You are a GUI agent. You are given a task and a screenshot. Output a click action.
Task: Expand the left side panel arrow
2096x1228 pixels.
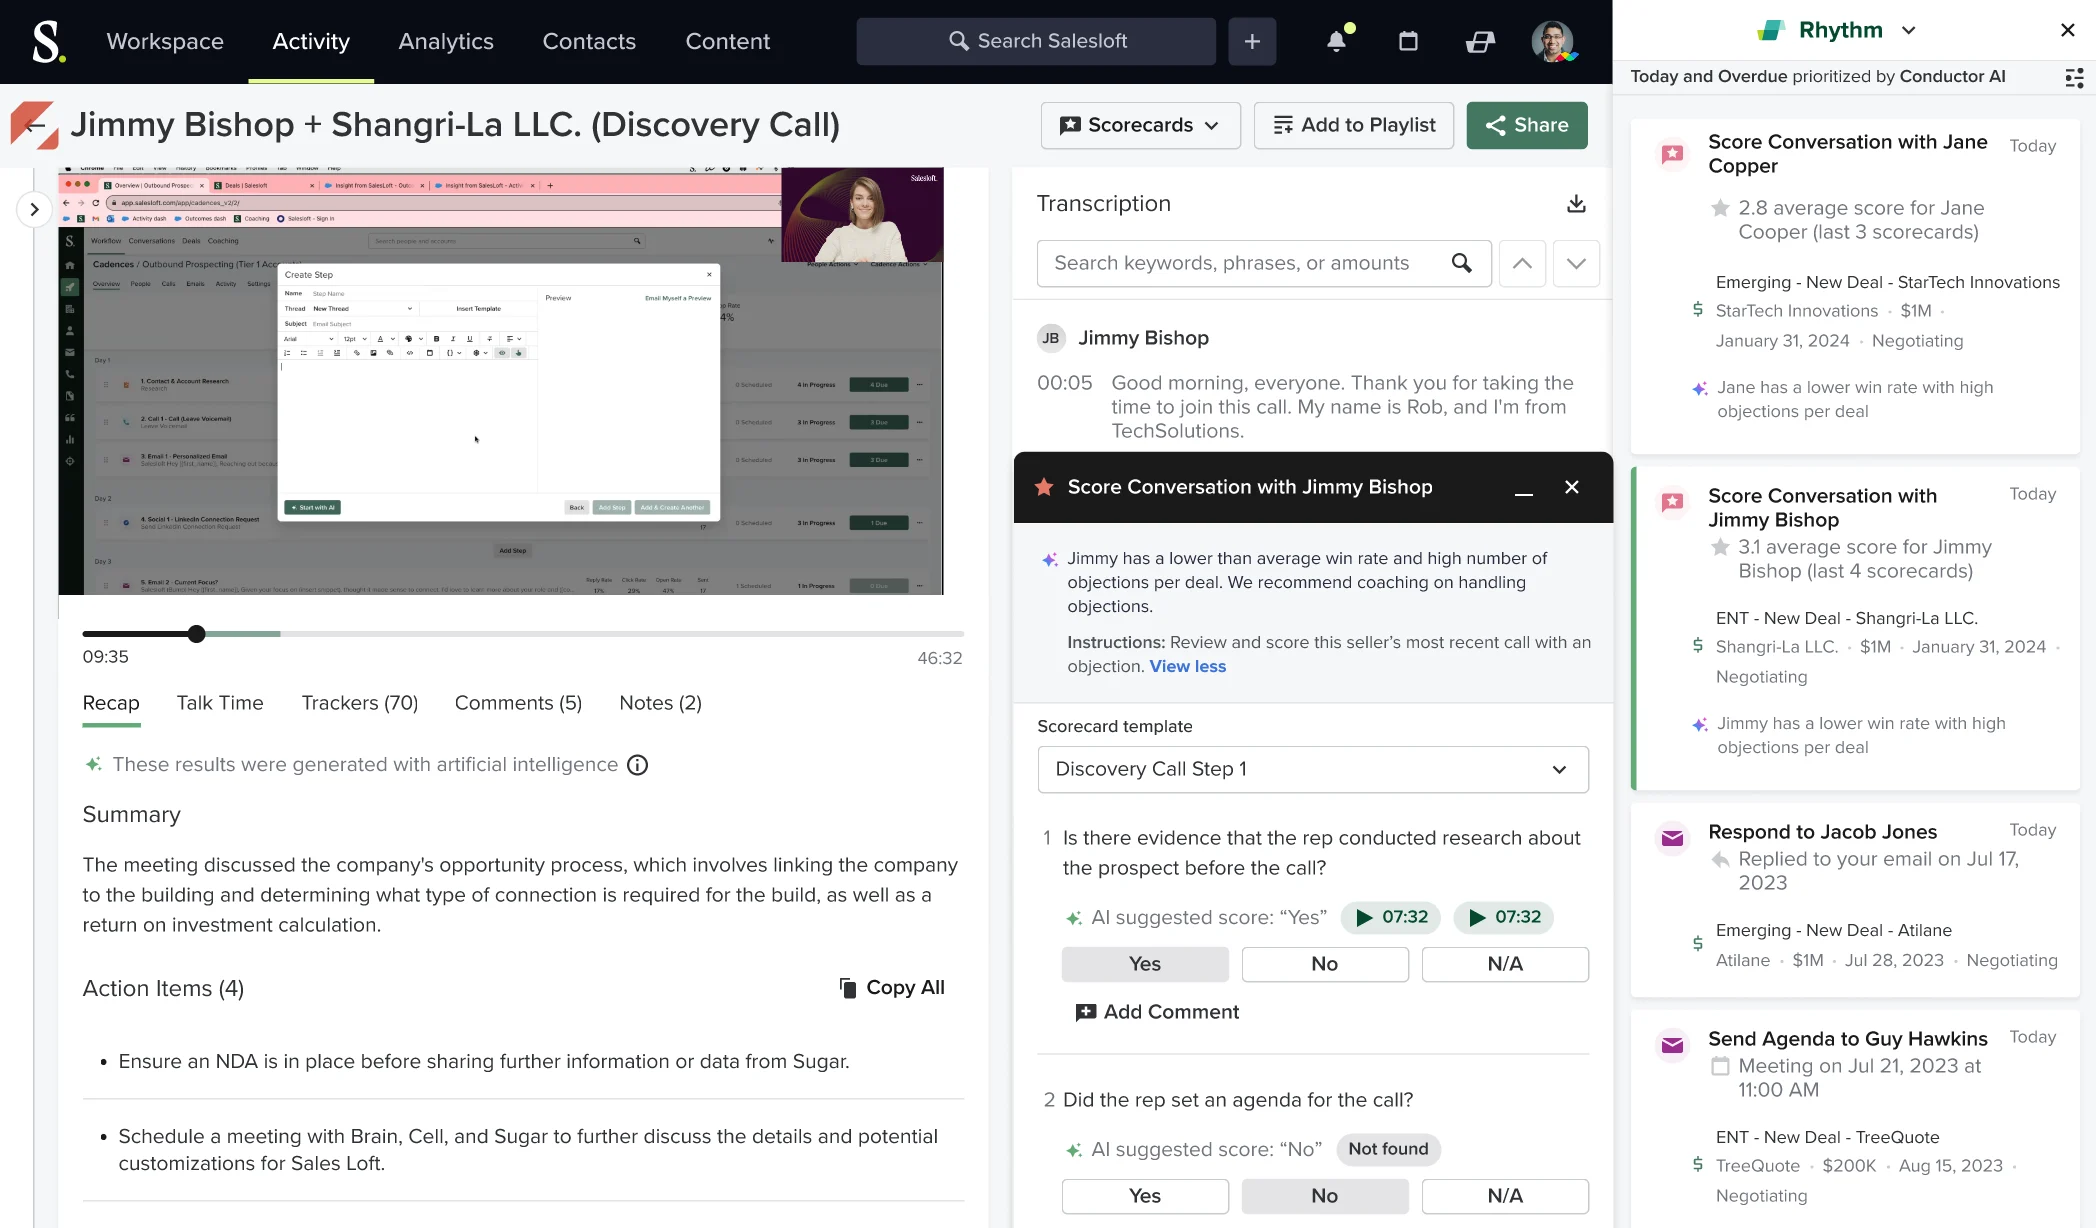tap(34, 209)
